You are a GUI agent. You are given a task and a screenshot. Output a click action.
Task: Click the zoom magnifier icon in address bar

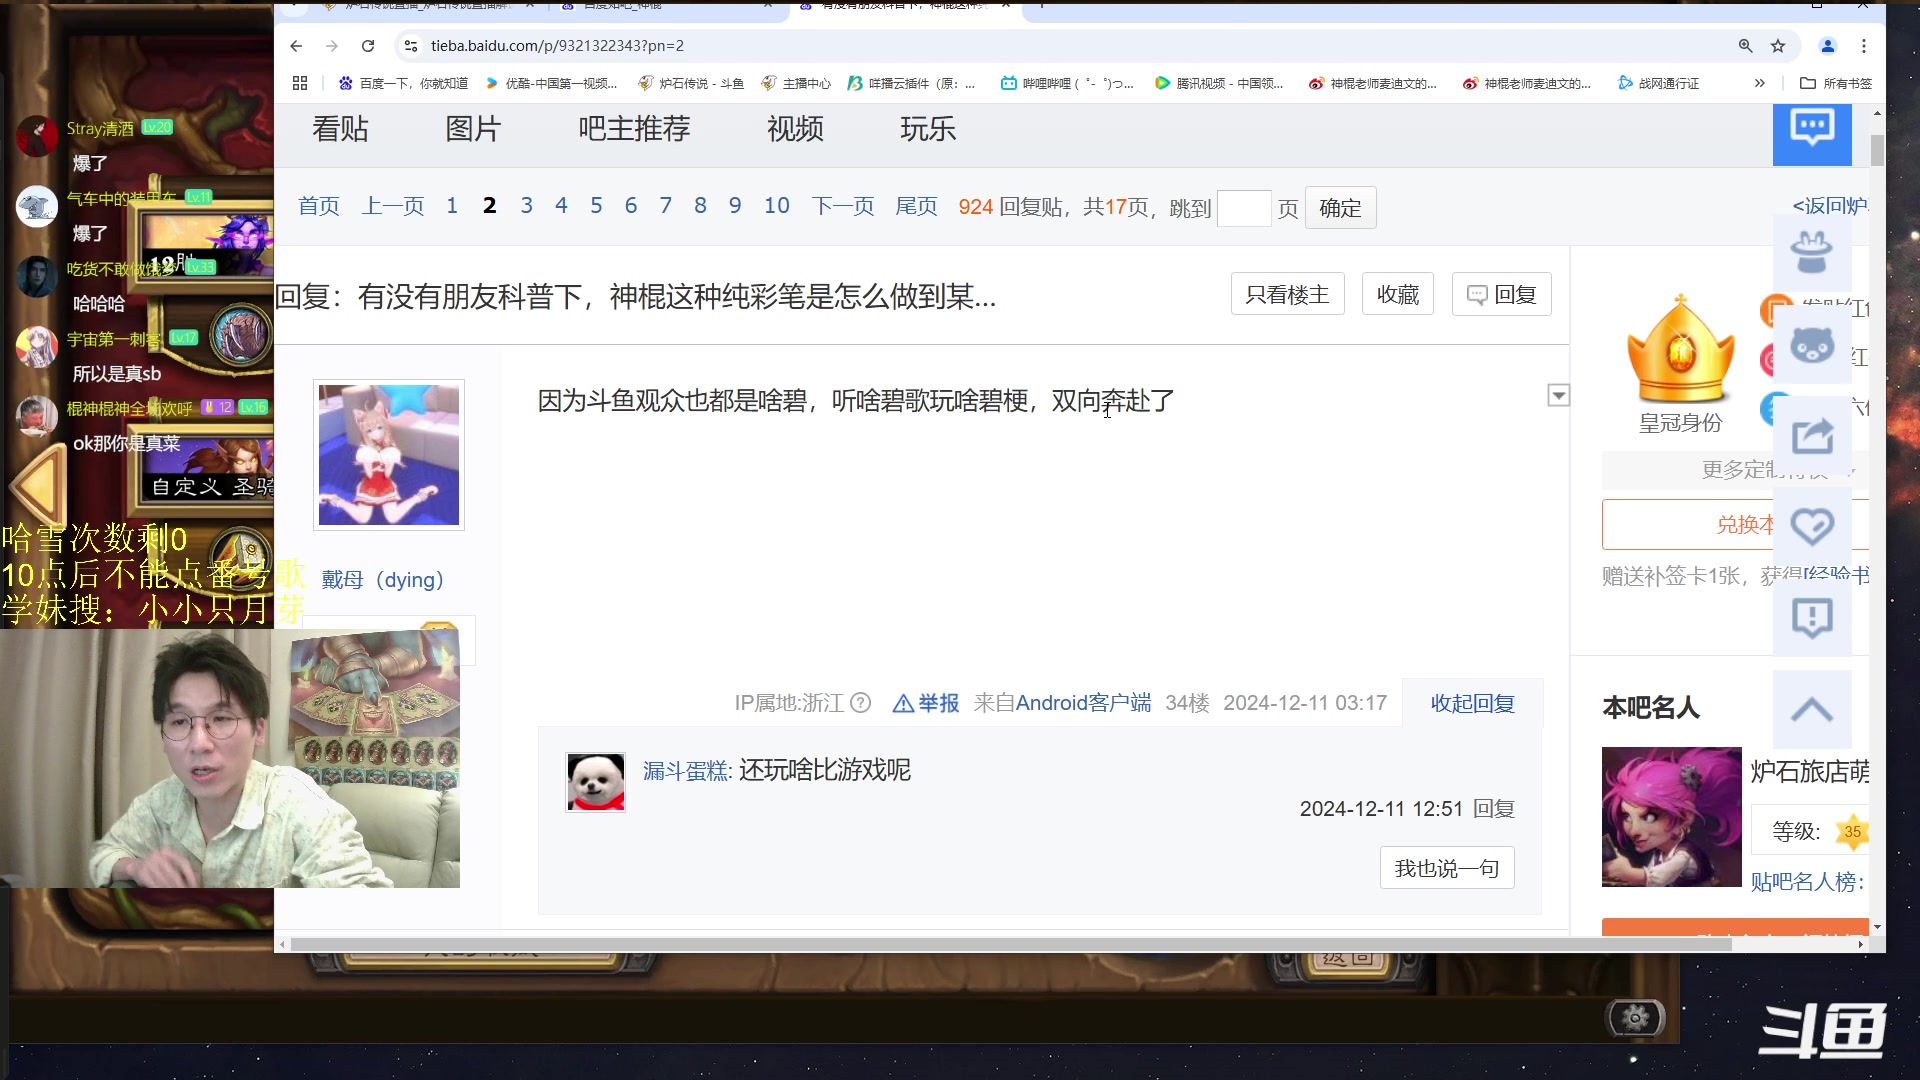pos(1745,46)
